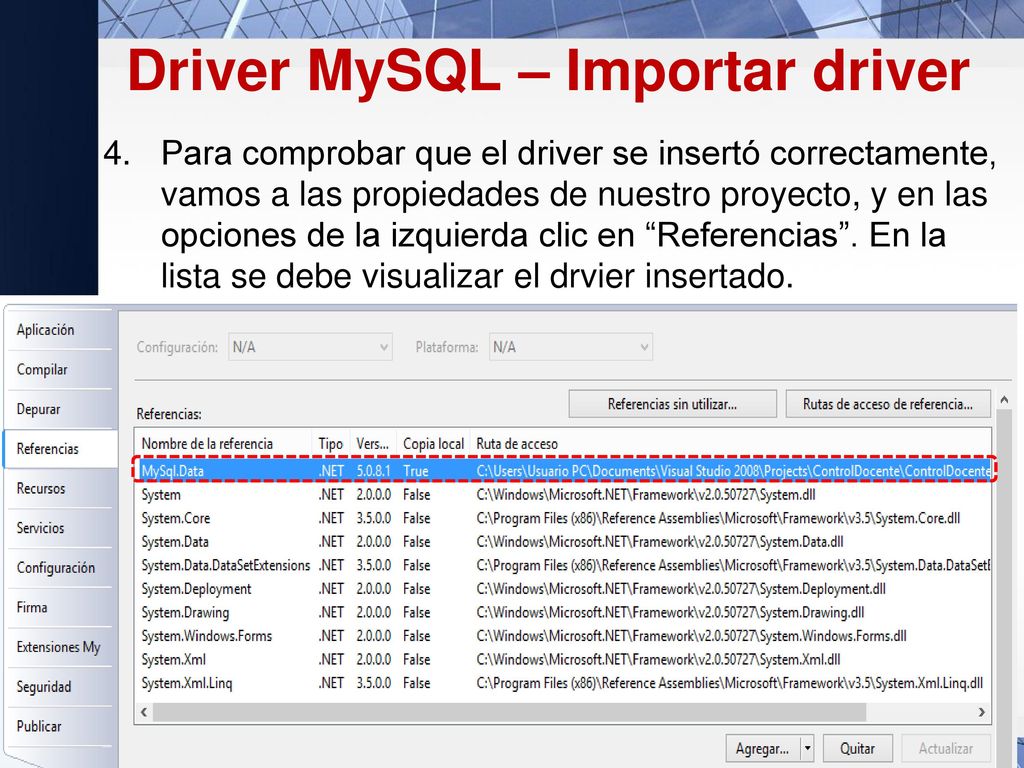The image size is (1024, 768).
Task: Go to the Recursos tab
Action: [x=59, y=488]
